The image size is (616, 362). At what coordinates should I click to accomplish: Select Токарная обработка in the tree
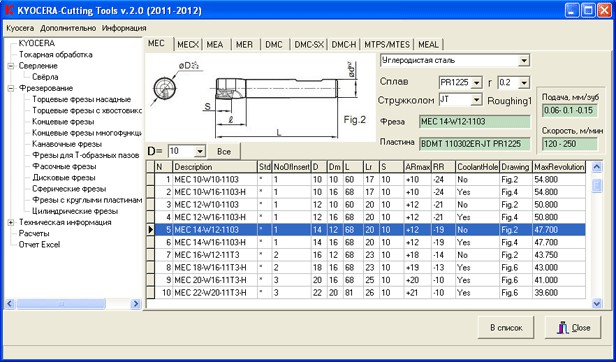coord(56,55)
